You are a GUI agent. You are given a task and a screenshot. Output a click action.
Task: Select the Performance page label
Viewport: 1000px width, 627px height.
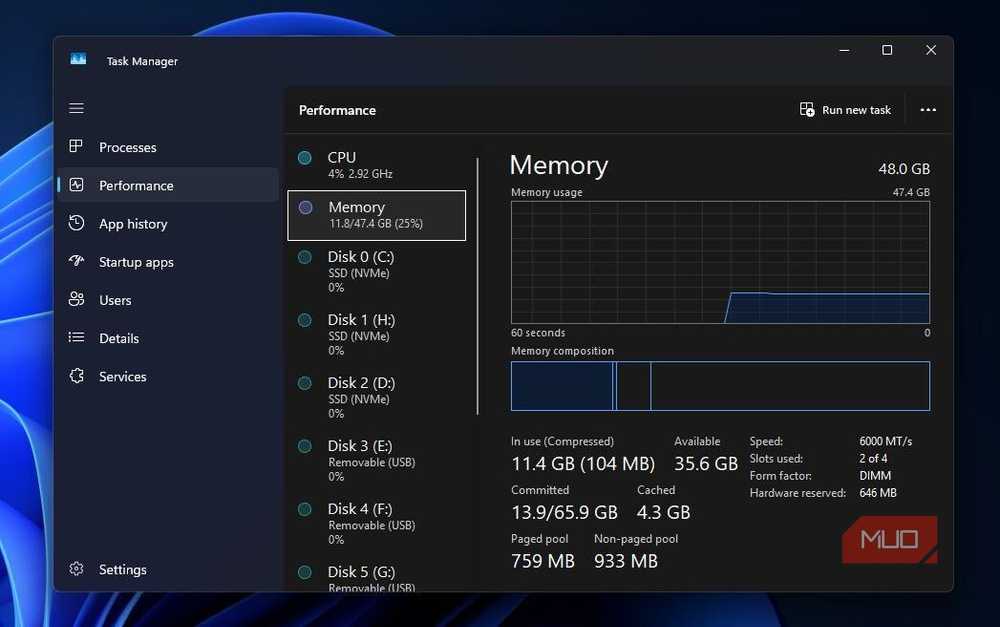[x=136, y=186]
